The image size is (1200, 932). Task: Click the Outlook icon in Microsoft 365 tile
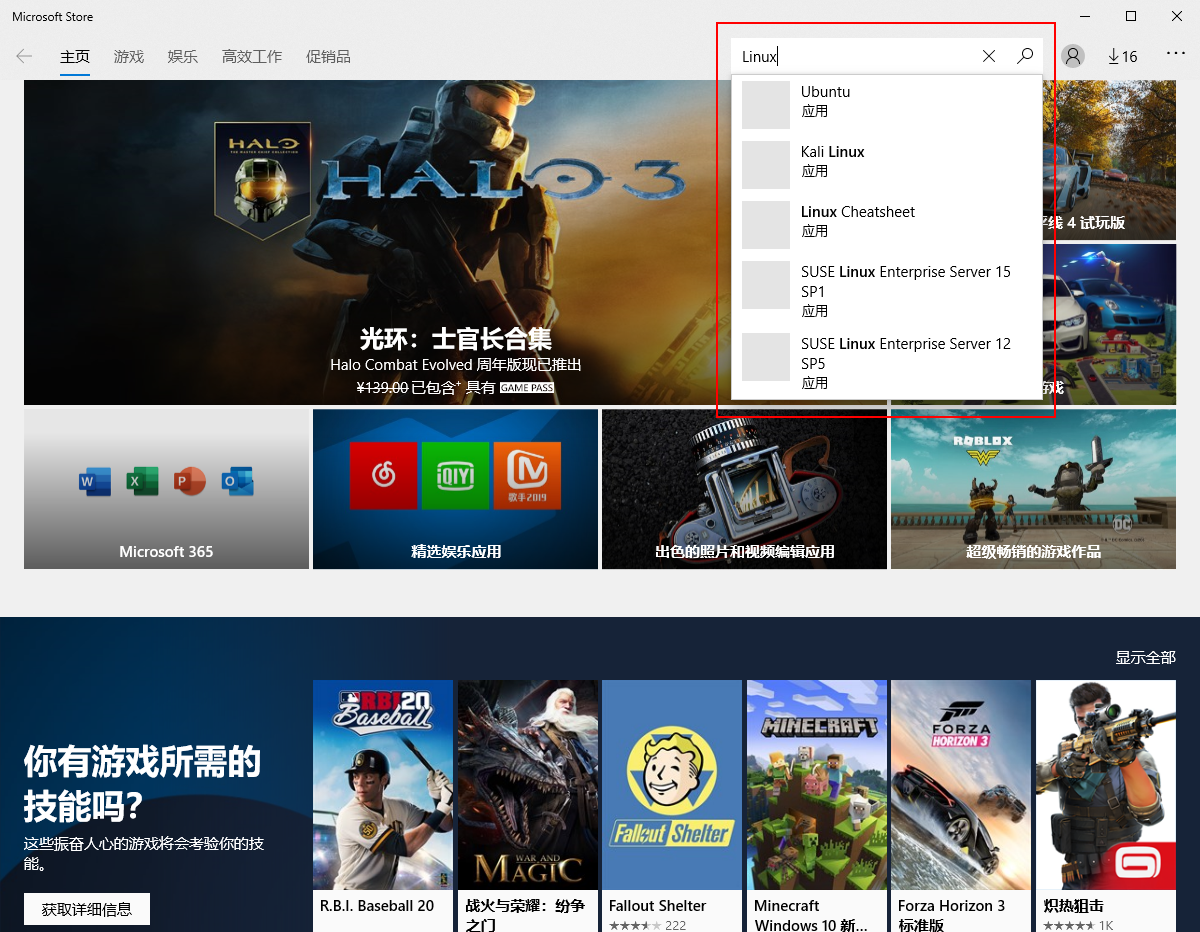[x=238, y=482]
